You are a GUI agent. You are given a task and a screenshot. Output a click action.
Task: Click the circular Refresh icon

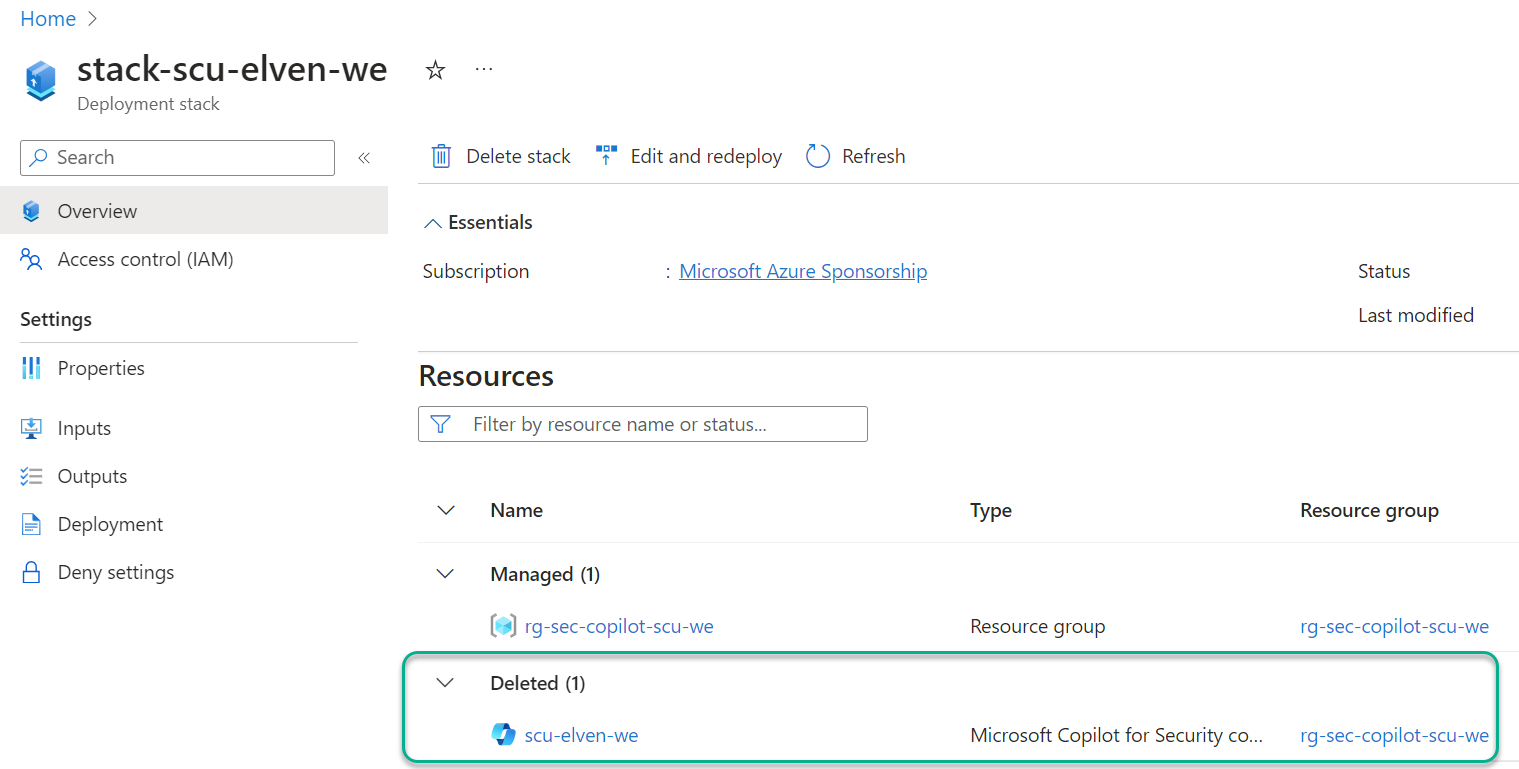coord(818,156)
